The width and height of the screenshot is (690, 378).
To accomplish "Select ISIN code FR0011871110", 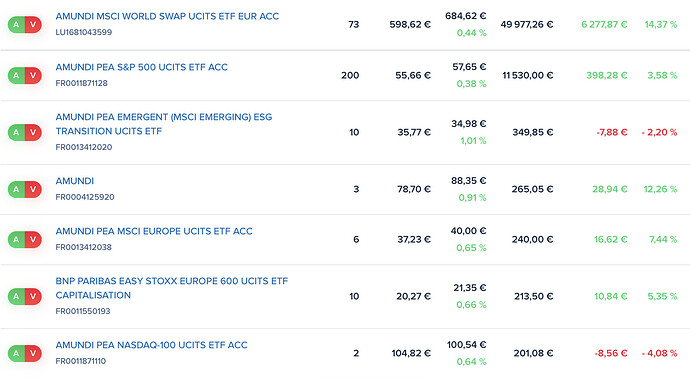I will pyautogui.click(x=81, y=361).
